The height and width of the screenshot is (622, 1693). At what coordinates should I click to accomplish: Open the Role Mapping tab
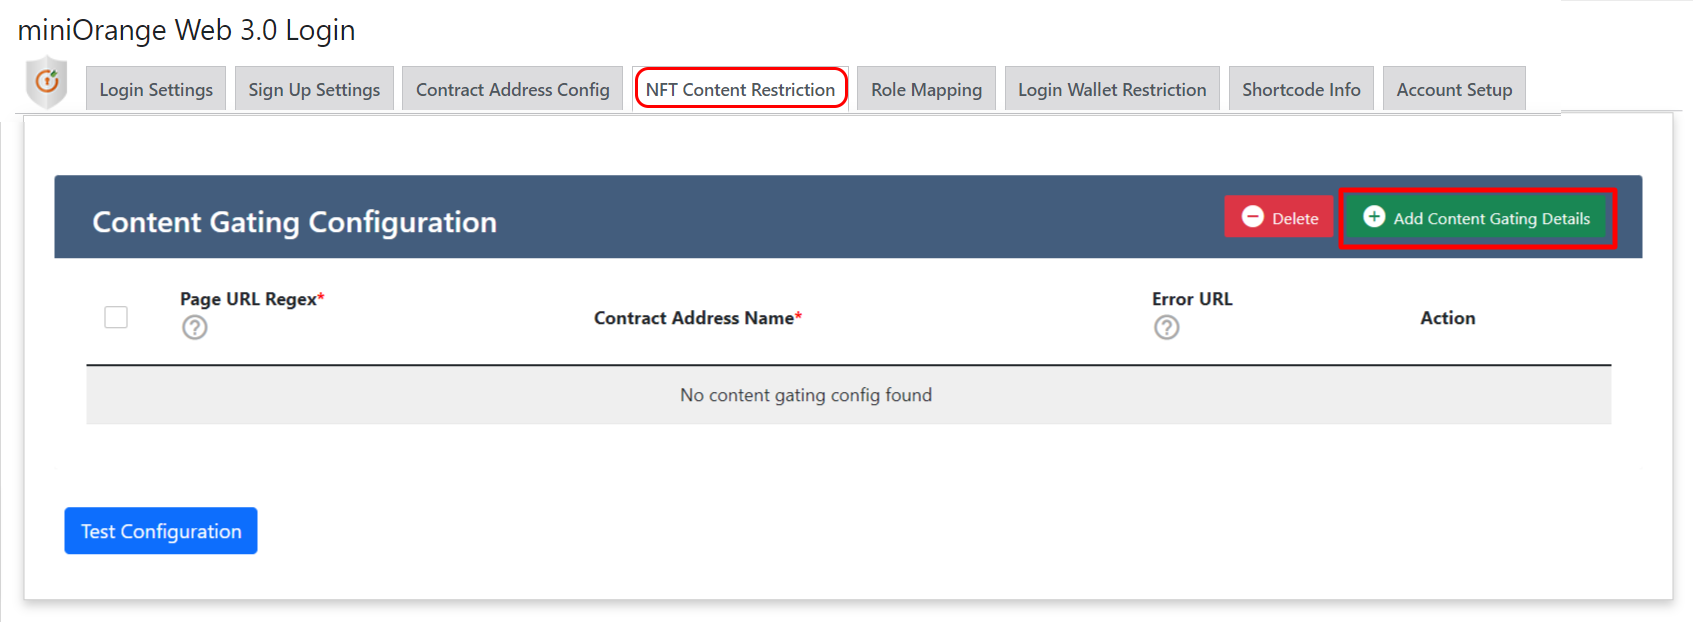[926, 89]
